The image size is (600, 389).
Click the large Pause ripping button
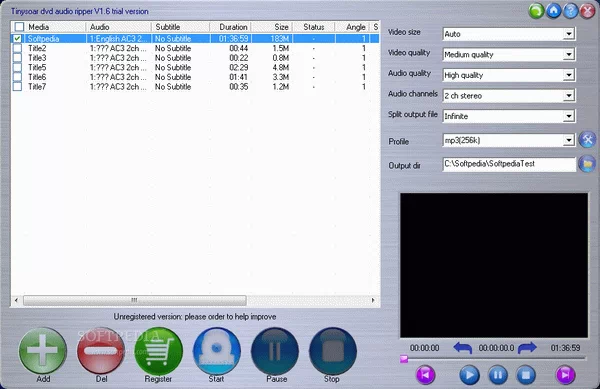(x=275, y=351)
